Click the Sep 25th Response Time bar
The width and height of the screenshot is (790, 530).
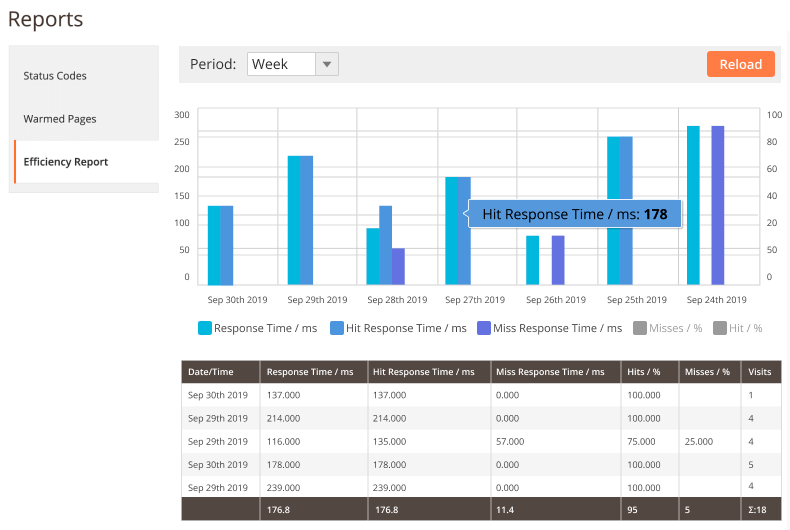pyautogui.click(x=613, y=211)
